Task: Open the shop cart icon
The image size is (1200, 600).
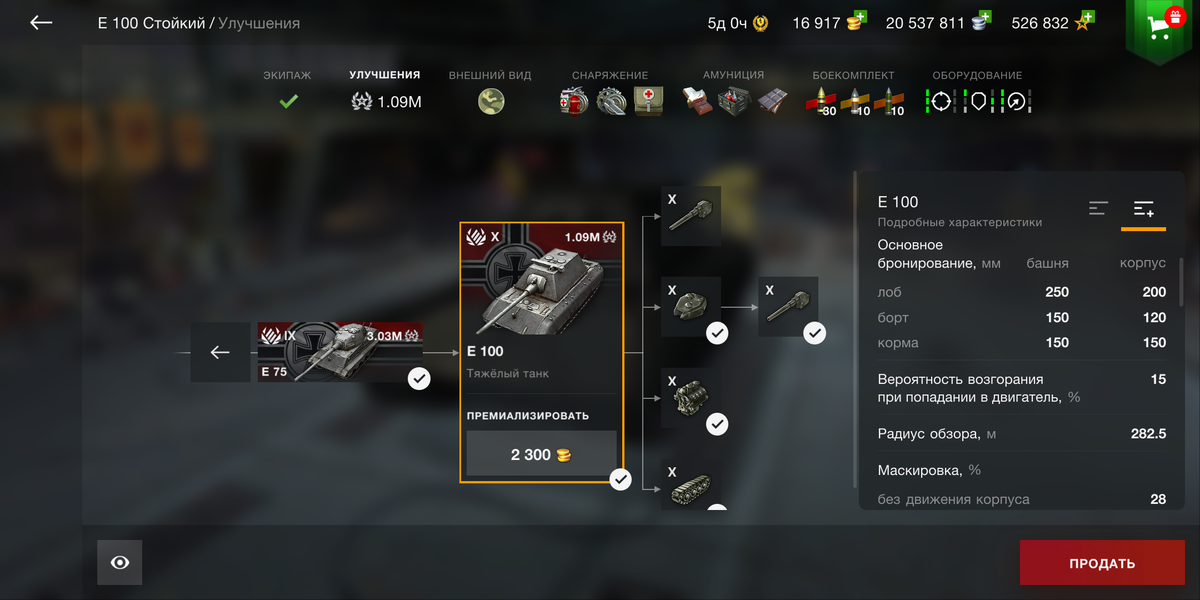Action: tap(1161, 27)
